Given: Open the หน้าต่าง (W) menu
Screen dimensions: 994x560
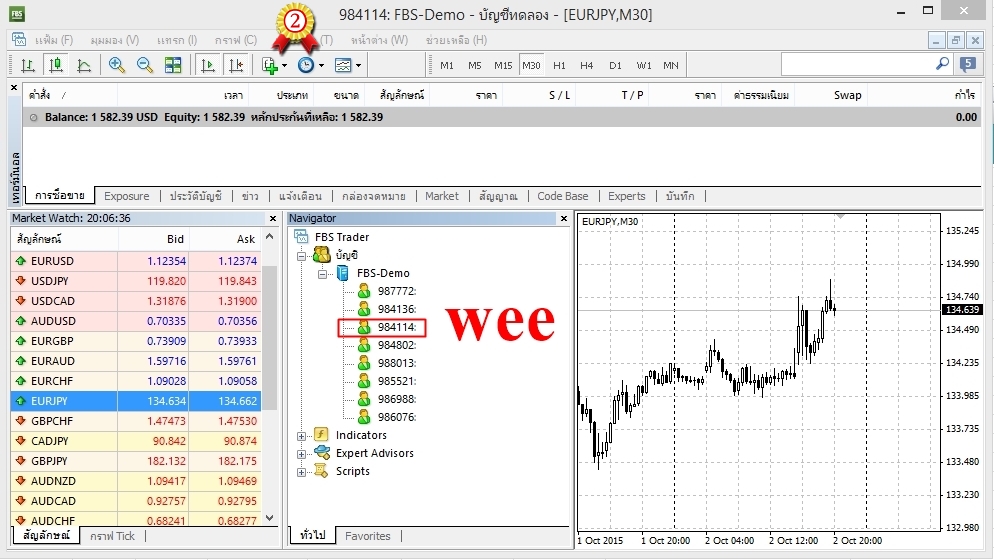Looking at the screenshot, I should point(379,40).
